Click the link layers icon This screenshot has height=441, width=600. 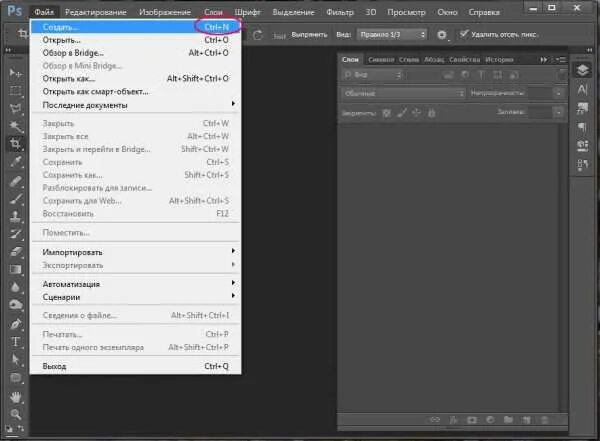click(435, 420)
